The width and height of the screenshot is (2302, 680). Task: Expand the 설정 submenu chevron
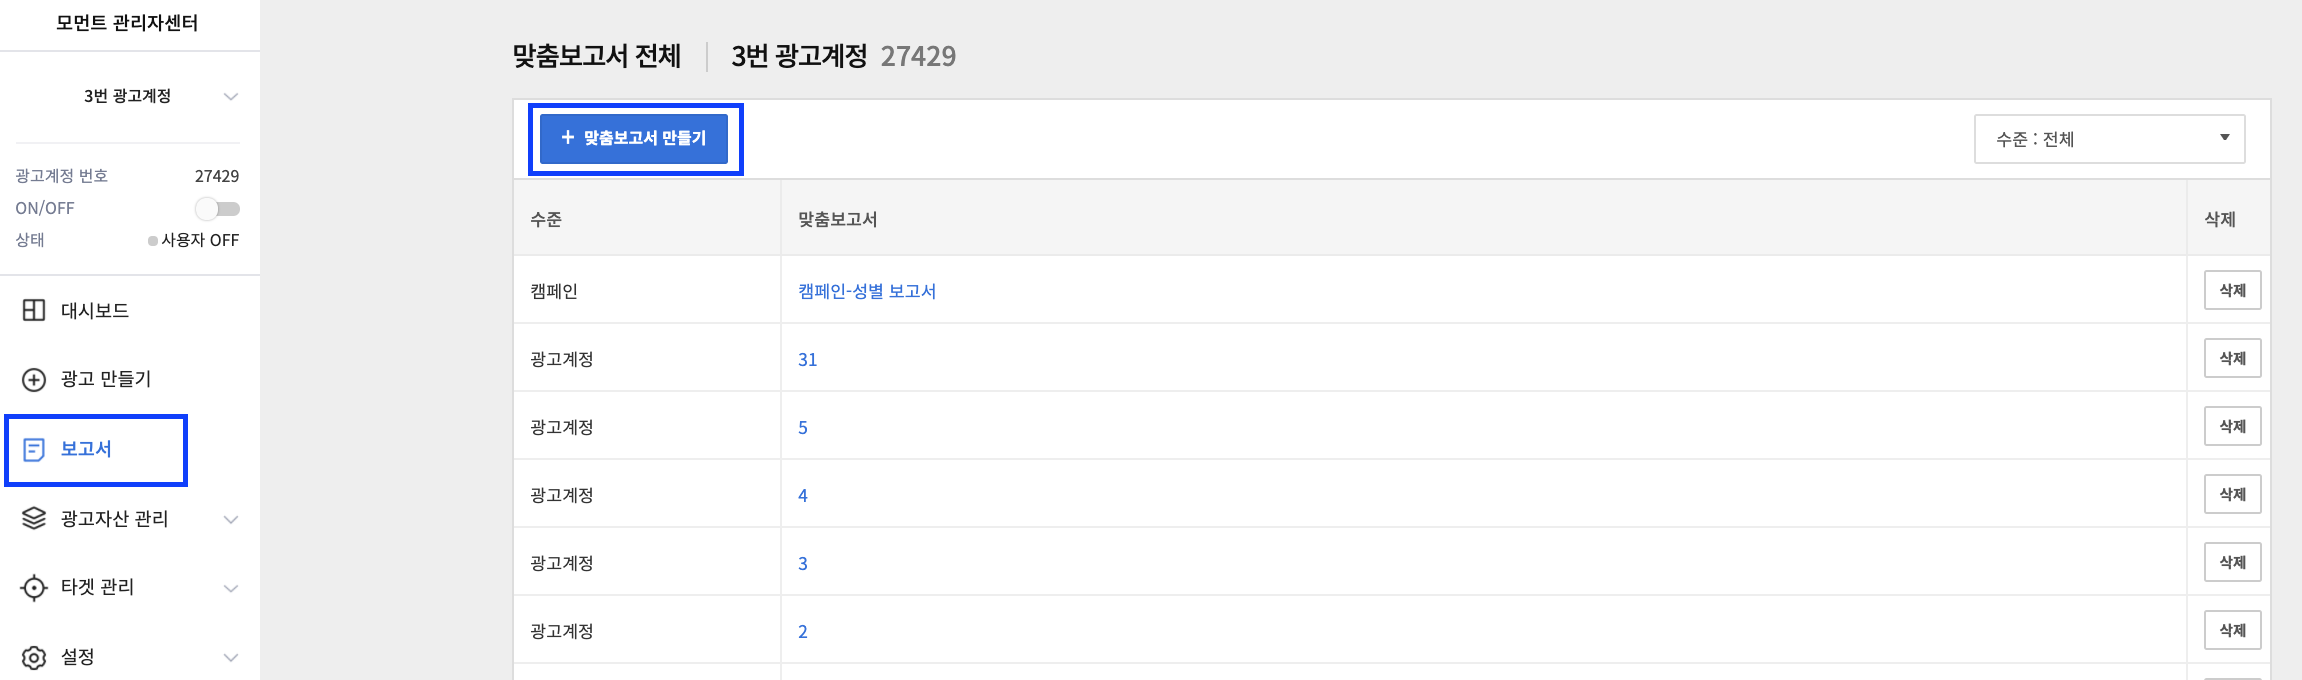point(231,657)
